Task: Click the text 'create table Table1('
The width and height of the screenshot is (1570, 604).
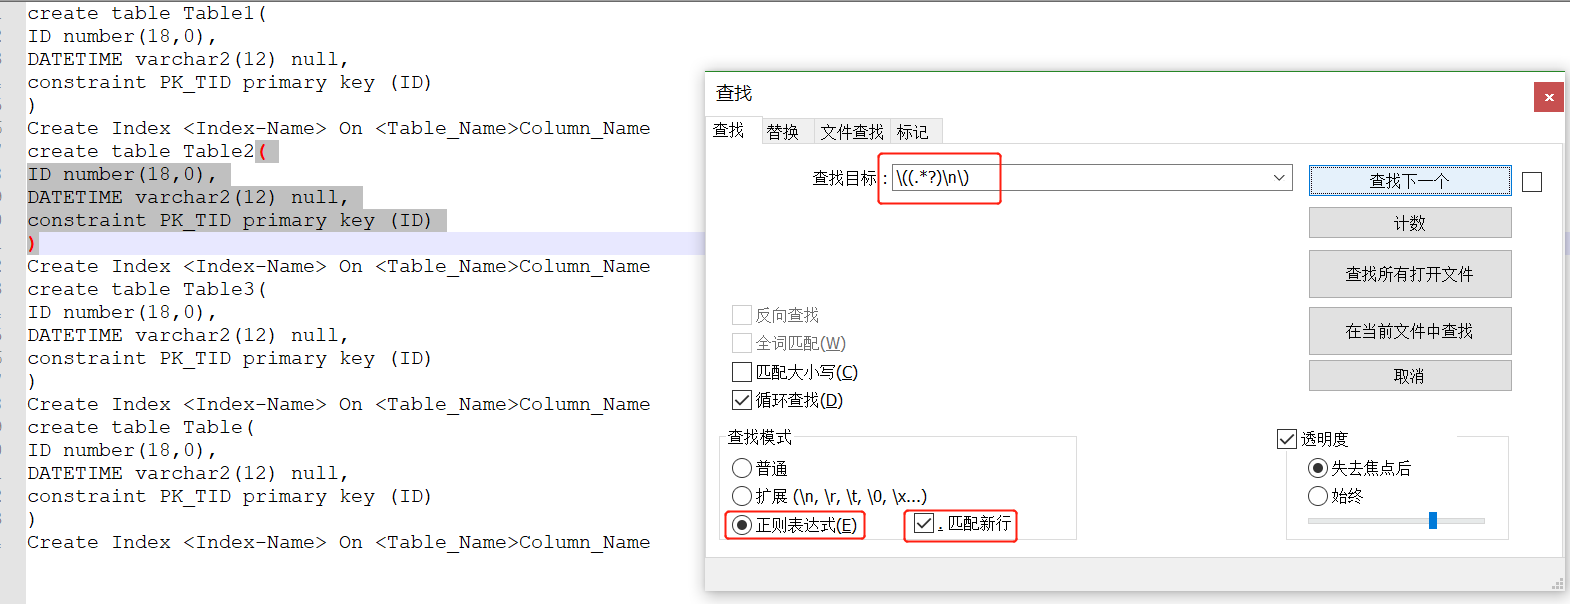Action: click(x=147, y=13)
